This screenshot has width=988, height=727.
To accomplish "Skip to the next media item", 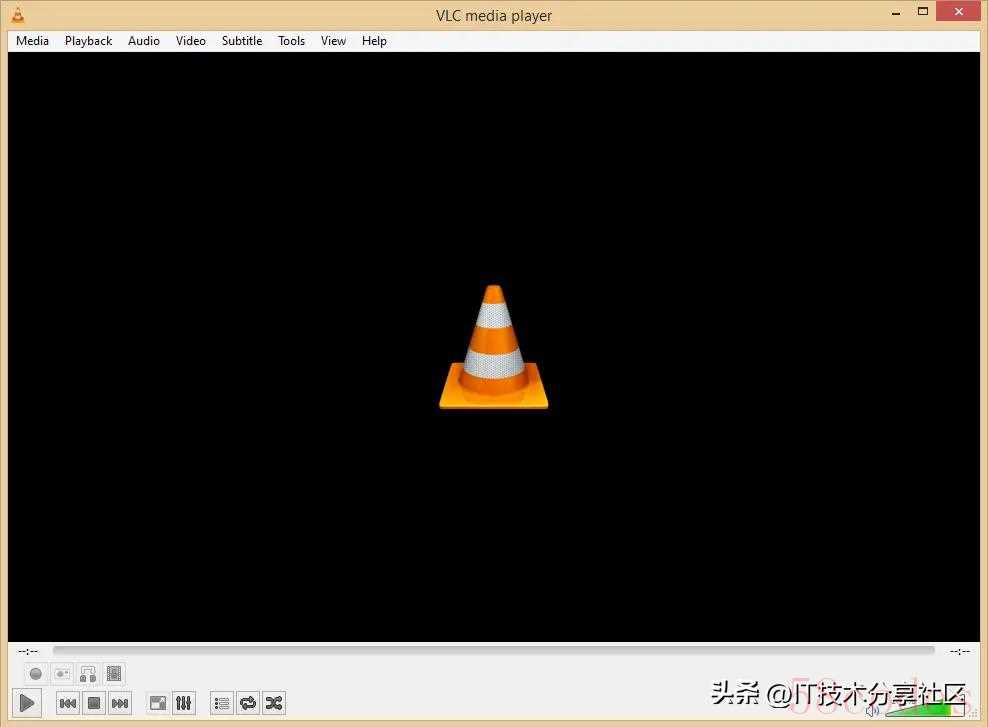I will 120,703.
